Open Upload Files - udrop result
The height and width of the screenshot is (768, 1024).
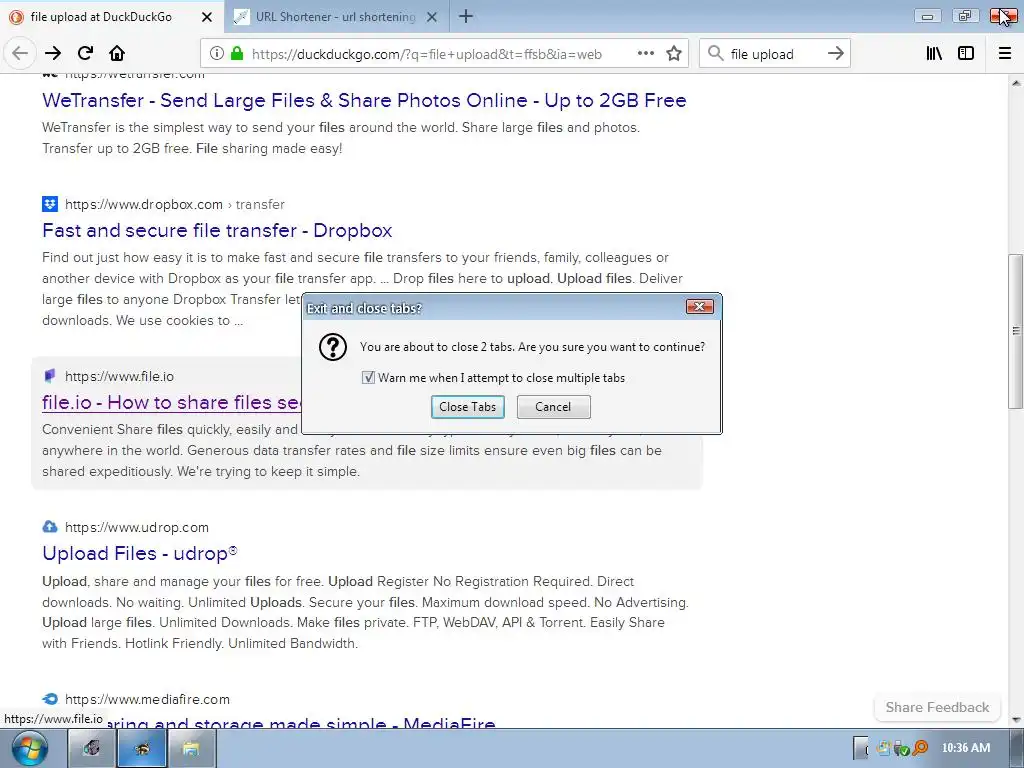coord(140,553)
